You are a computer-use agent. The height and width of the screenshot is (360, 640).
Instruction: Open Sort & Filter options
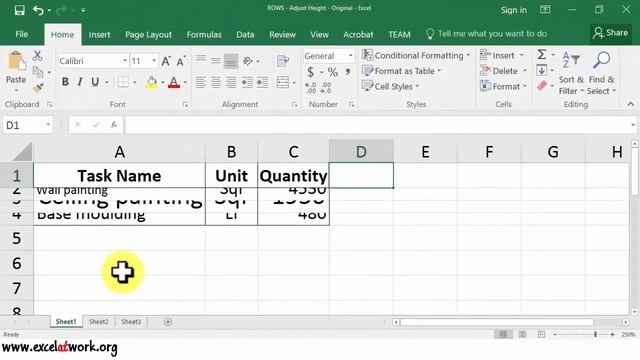coord(571,73)
